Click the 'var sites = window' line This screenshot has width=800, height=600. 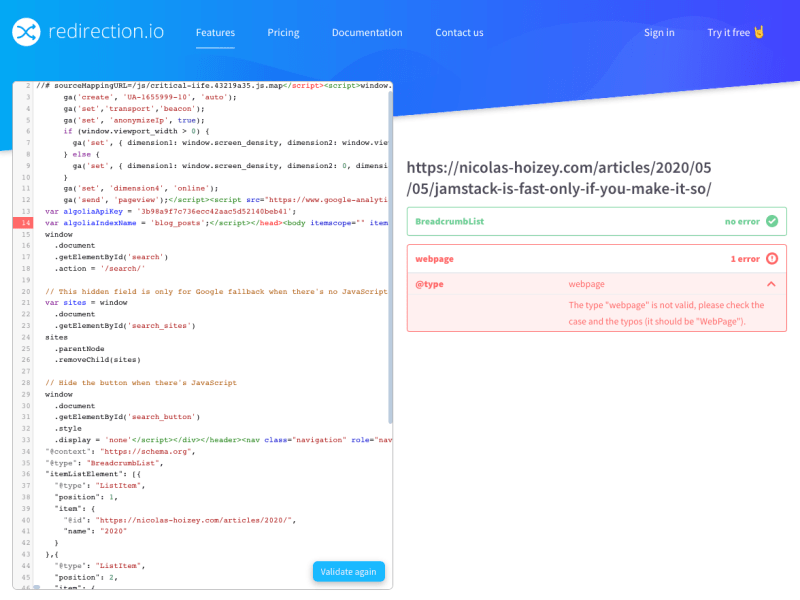coord(86,303)
